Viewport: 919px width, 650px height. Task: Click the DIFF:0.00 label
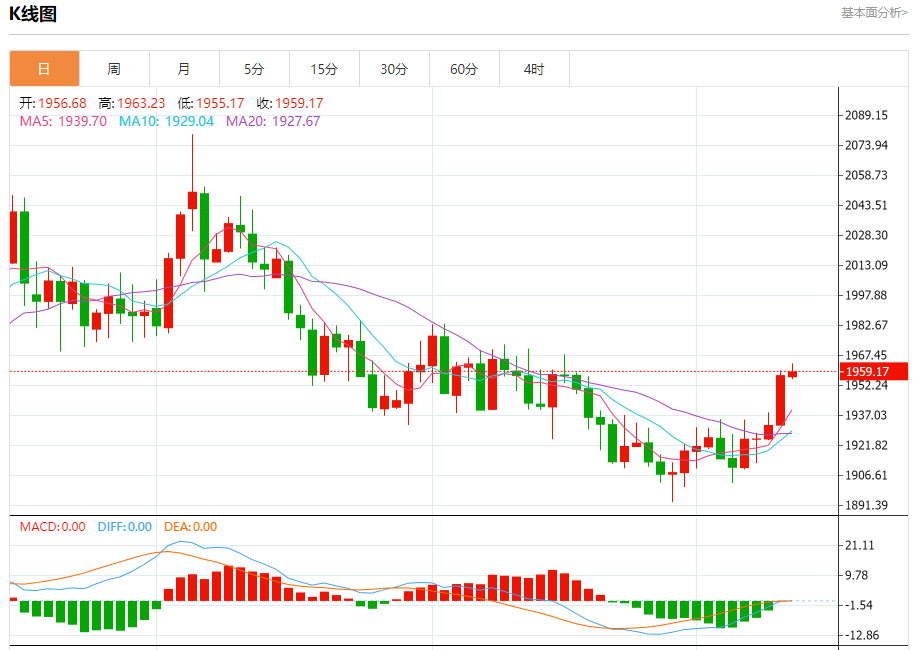click(125, 527)
